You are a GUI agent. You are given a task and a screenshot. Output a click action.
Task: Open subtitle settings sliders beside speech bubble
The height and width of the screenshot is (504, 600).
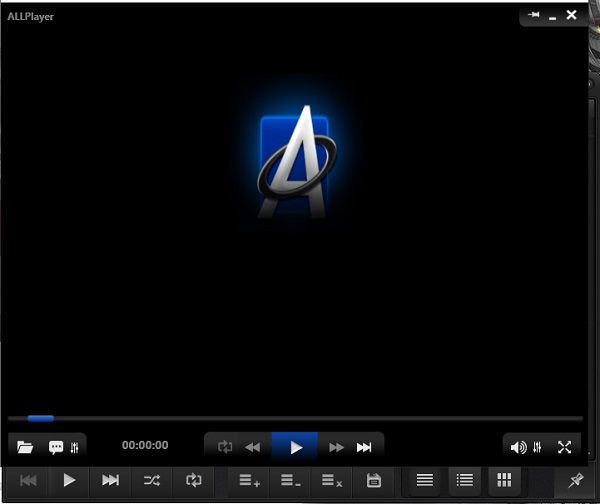coord(75,447)
